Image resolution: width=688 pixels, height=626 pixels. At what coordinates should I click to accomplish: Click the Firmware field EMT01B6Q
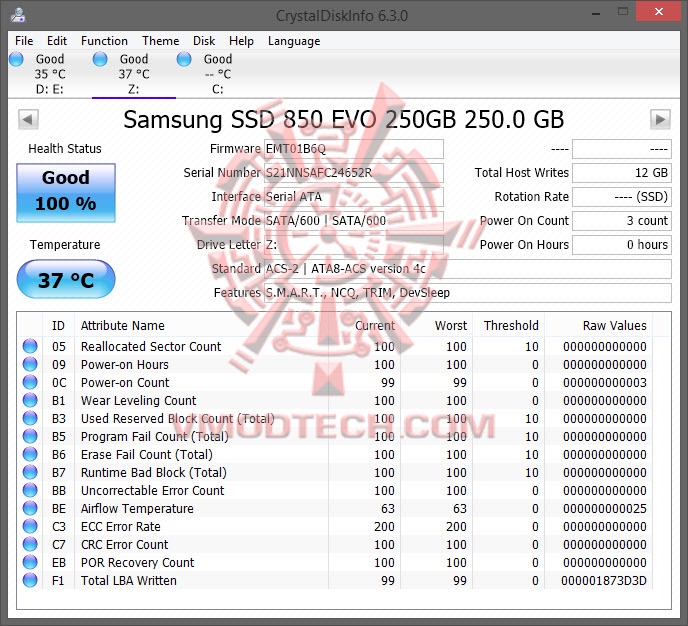354,149
